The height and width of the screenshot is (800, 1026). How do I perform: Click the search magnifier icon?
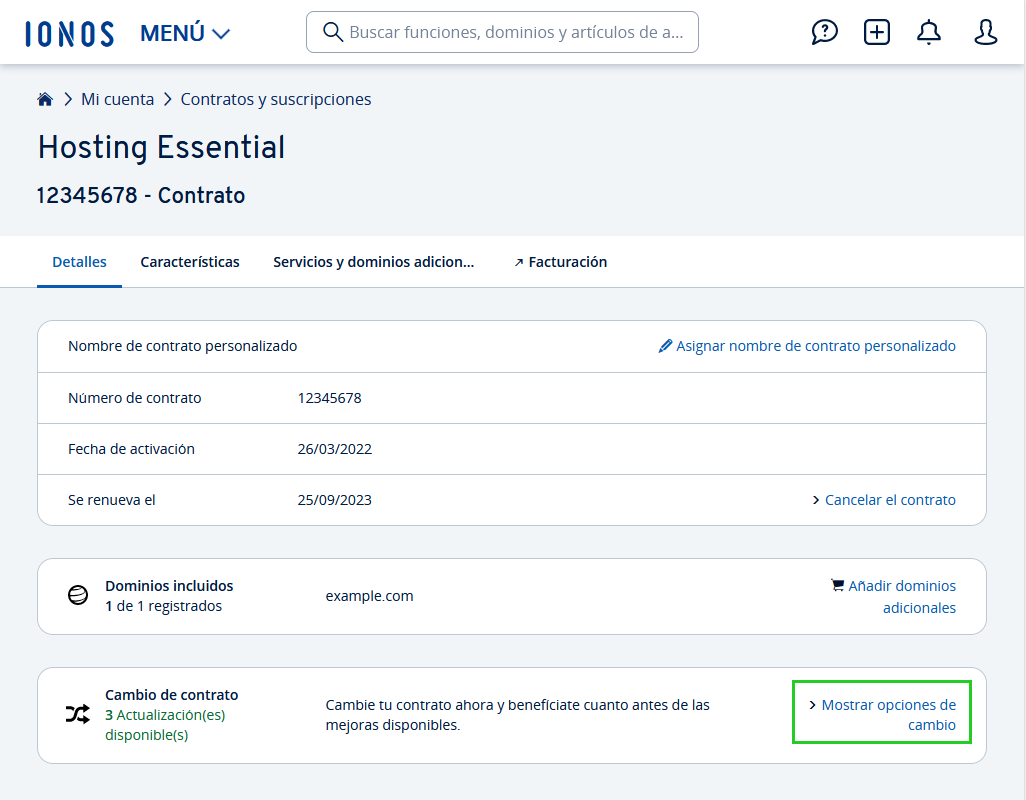coord(332,32)
